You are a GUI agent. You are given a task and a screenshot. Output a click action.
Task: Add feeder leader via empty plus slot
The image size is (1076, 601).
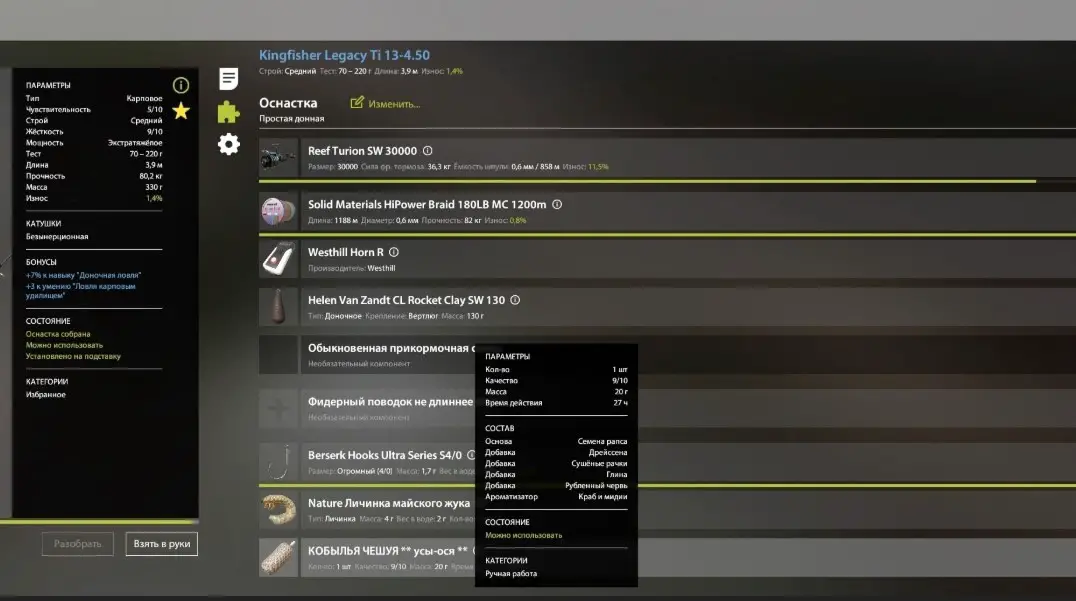tap(278, 409)
